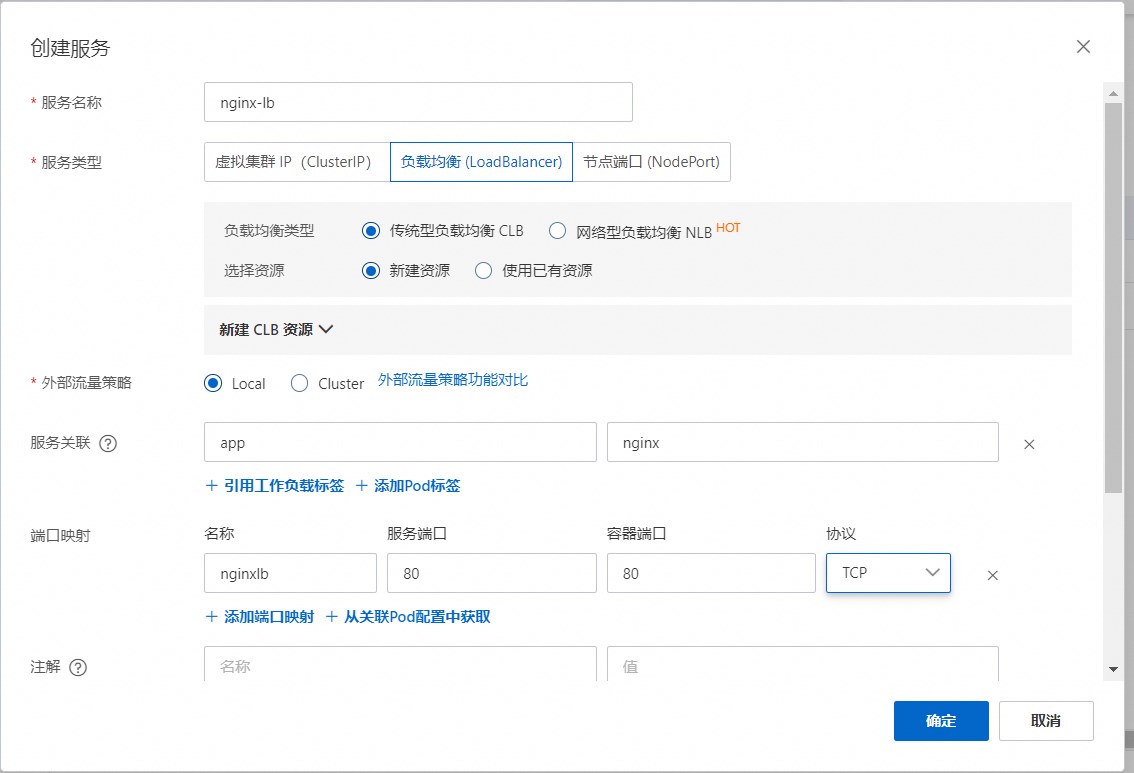The width and height of the screenshot is (1134, 773).
Task: Remove the app/nginx label row
Action: pyautogui.click(x=1029, y=444)
